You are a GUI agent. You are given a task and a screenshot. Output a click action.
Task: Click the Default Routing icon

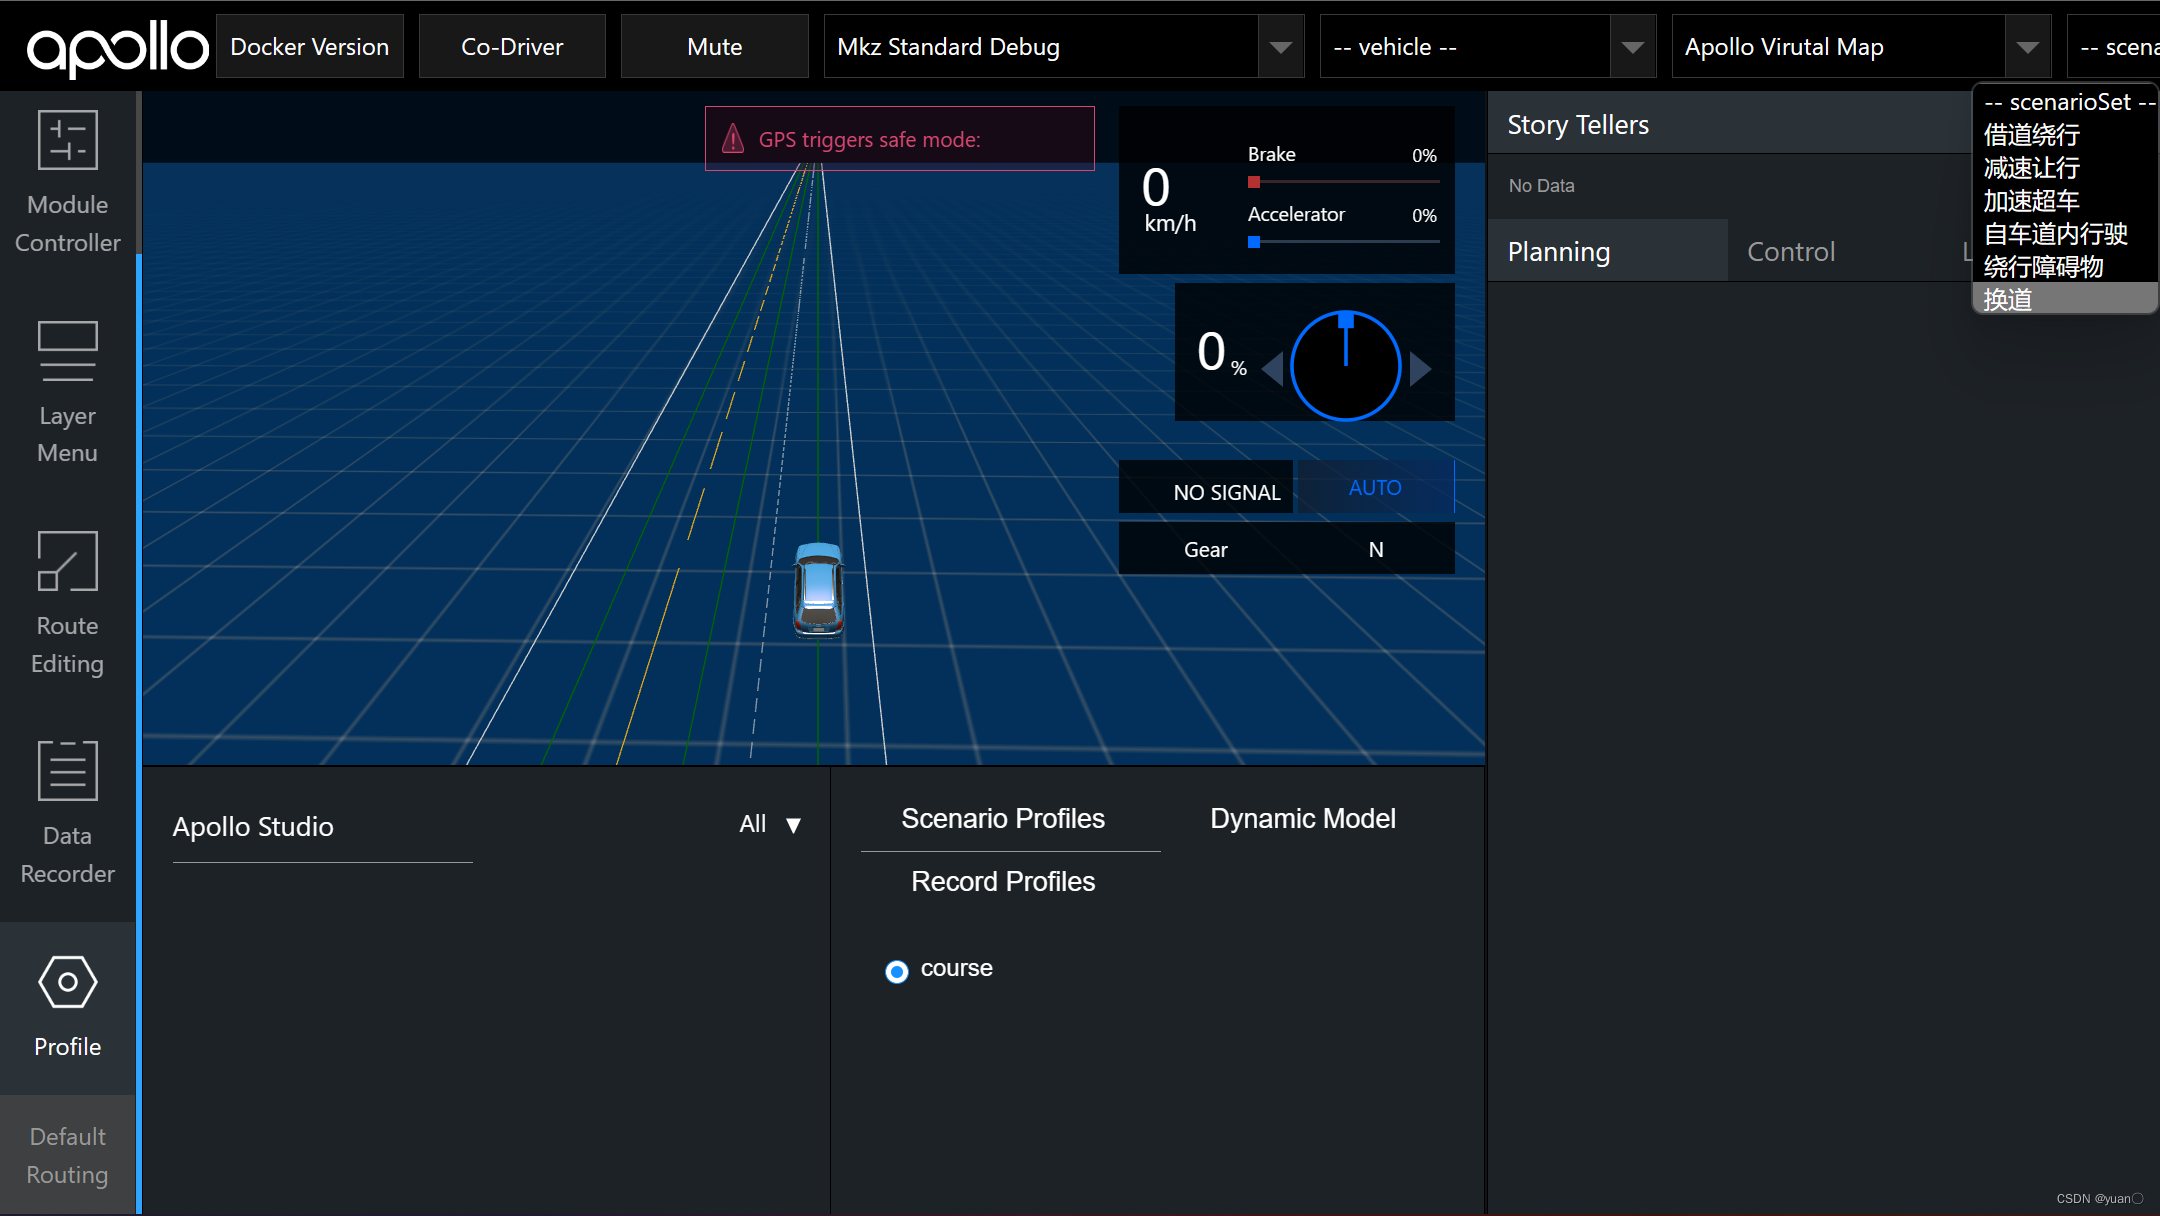point(68,1157)
